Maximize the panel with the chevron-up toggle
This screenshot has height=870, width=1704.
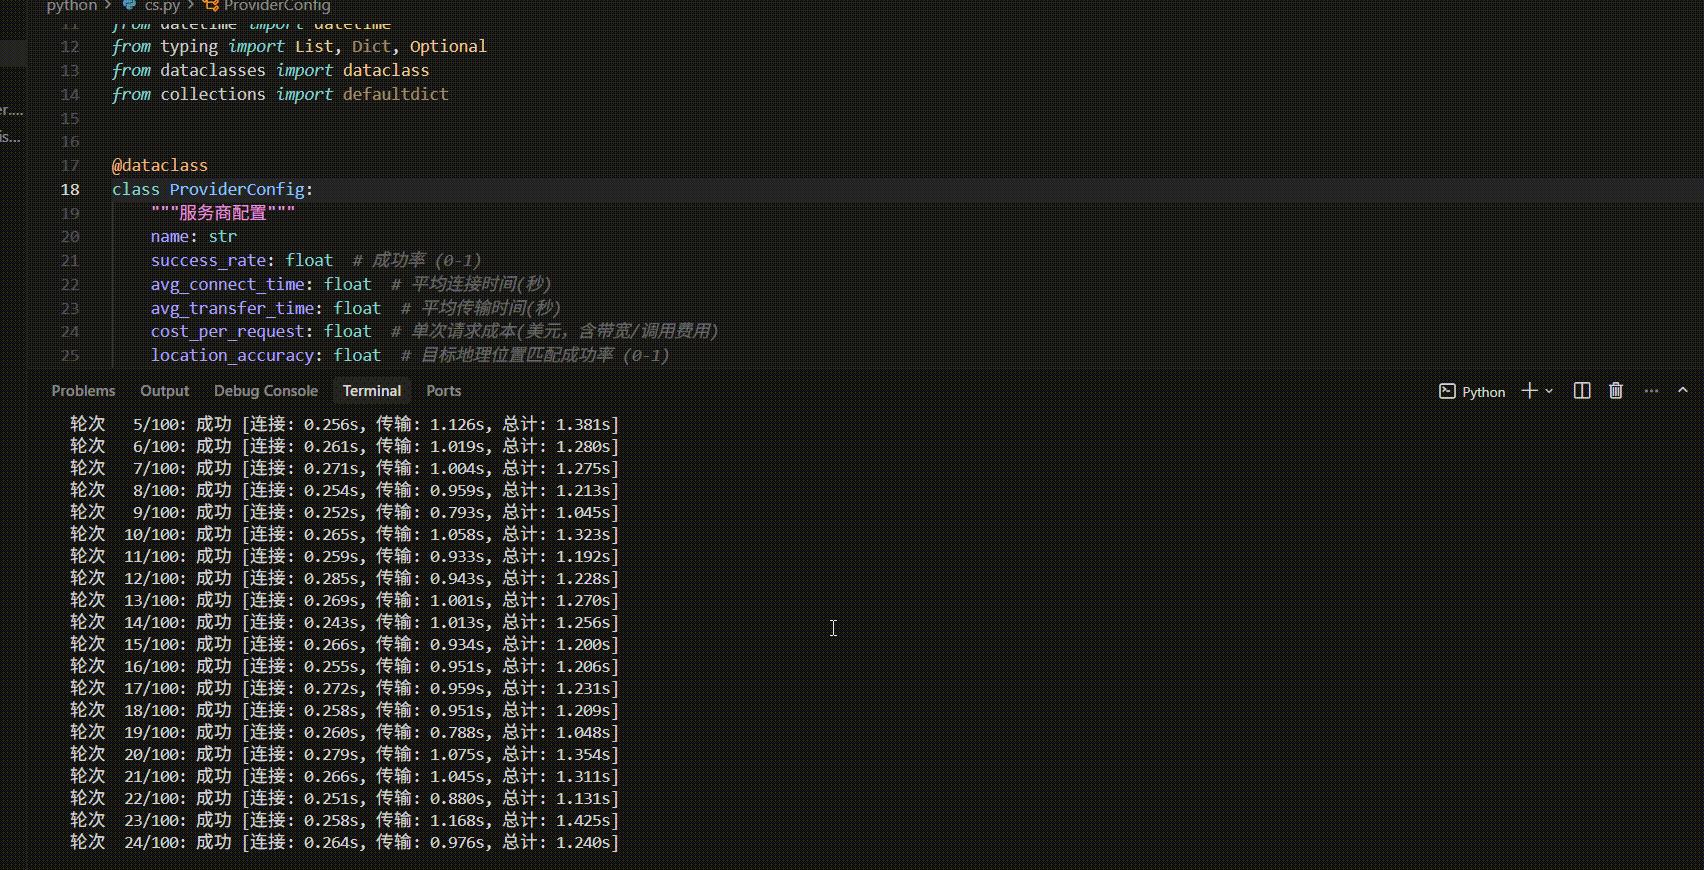1683,391
